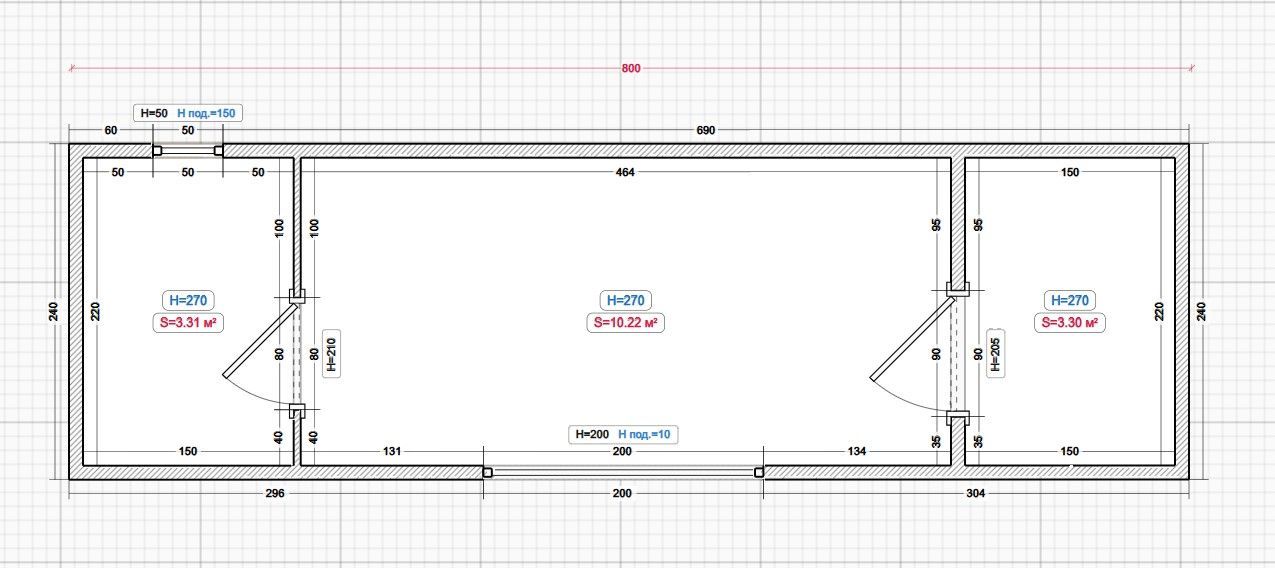Click the 240 dimension at the plan's right end
Screen dimensions: 1275x568
tap(1202, 313)
